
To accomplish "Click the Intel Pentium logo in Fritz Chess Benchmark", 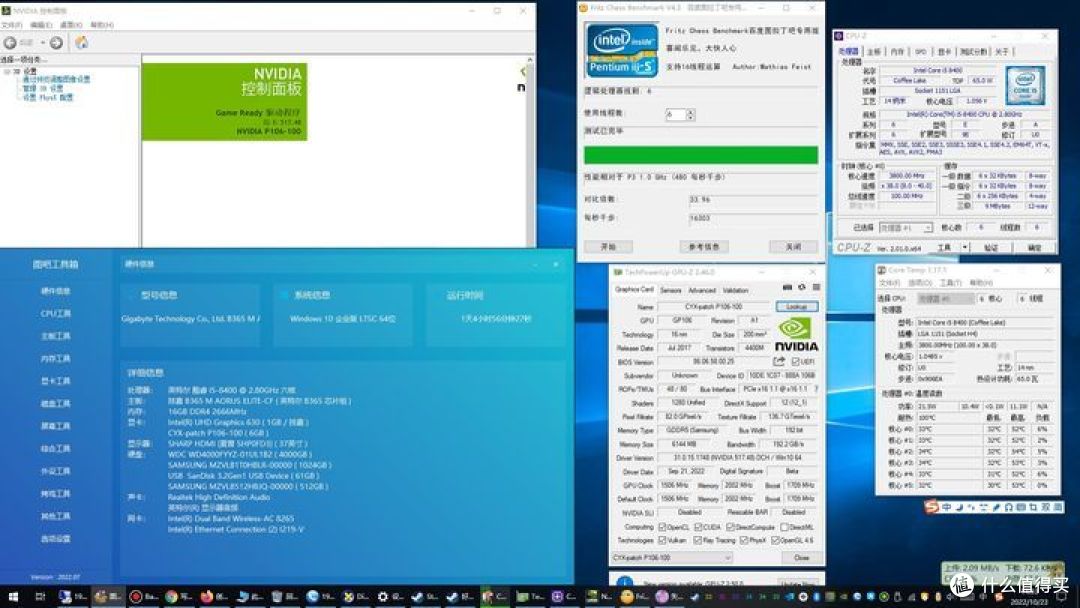I will 622,50.
